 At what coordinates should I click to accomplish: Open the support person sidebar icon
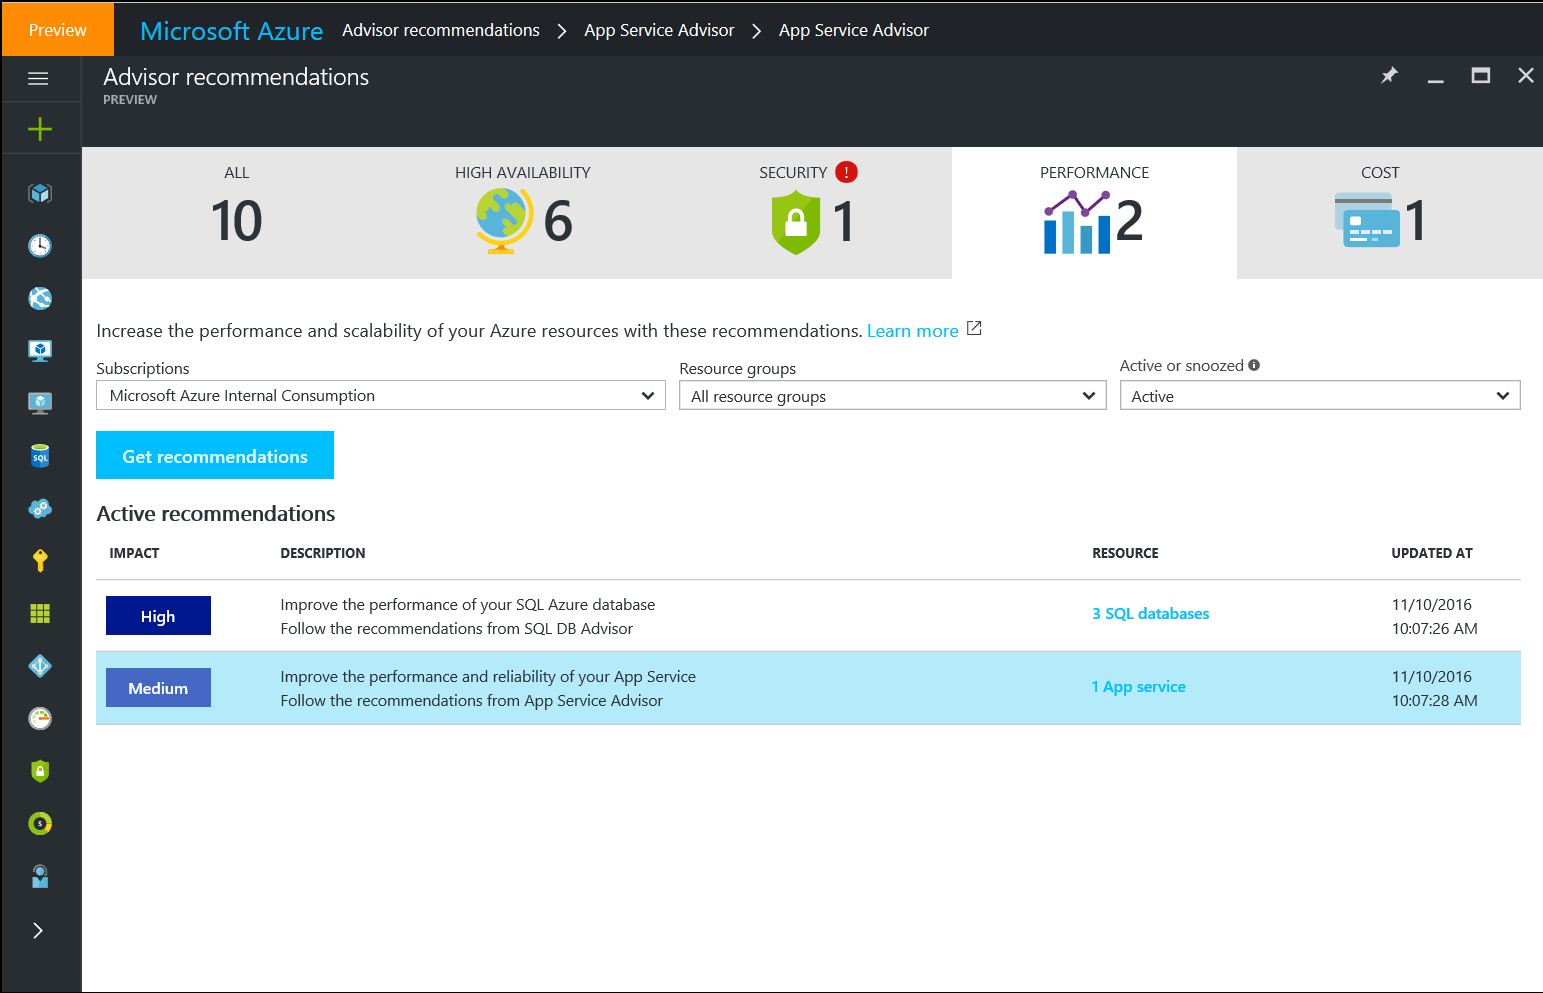coord(40,877)
